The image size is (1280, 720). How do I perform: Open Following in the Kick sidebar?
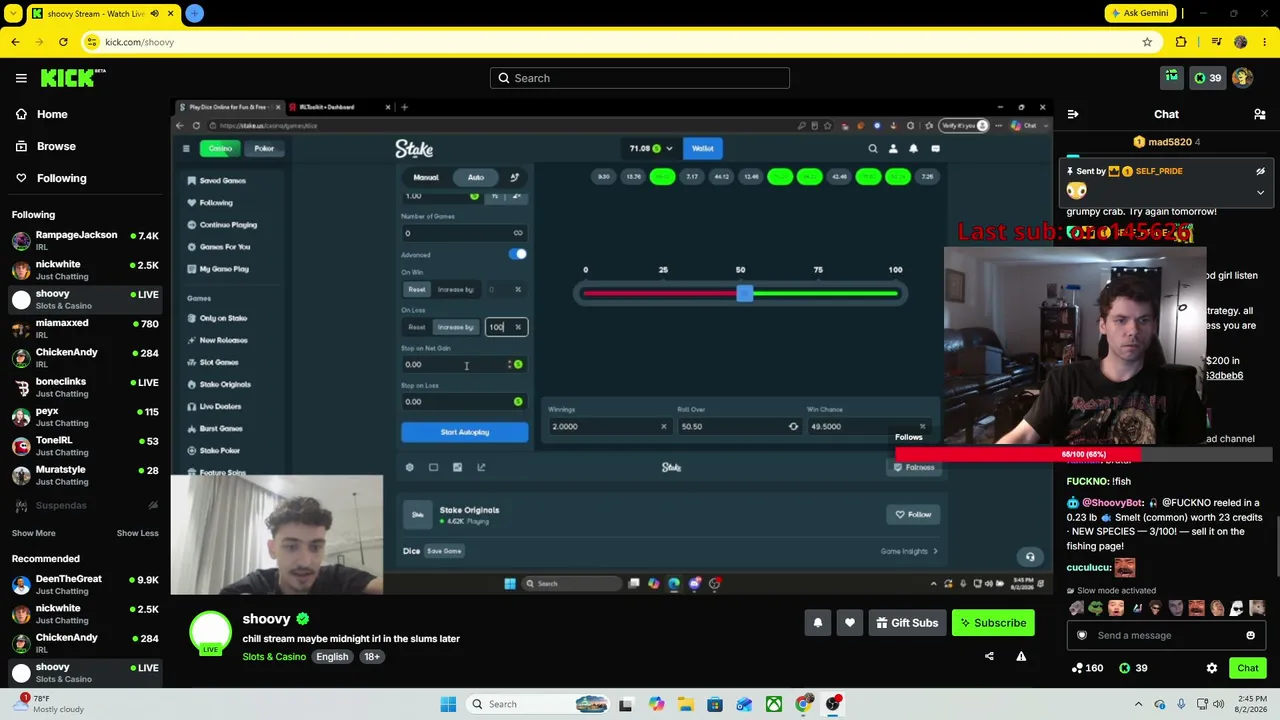point(61,178)
